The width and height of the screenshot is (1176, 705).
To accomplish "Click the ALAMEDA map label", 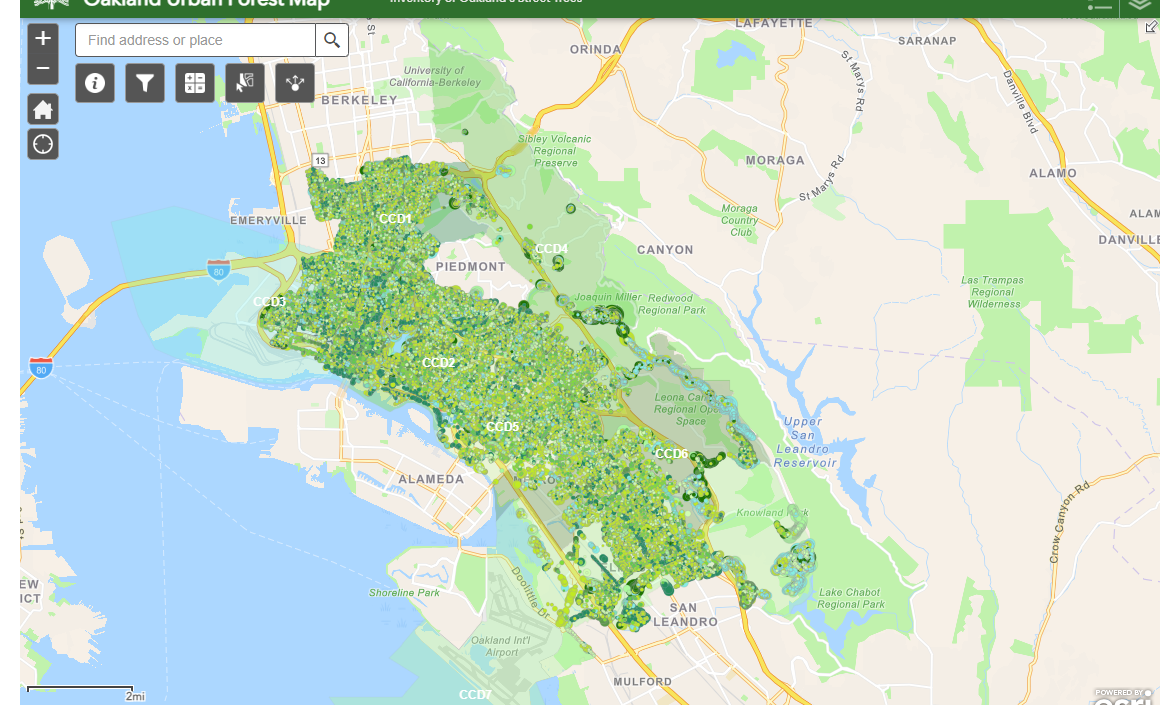I will click(x=431, y=478).
